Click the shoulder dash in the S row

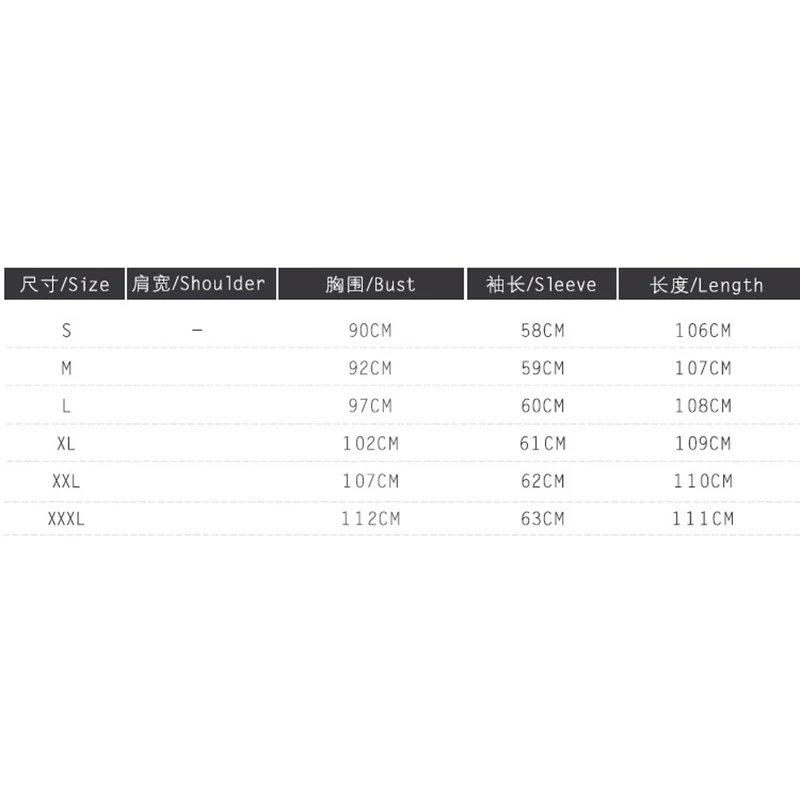pos(198,330)
